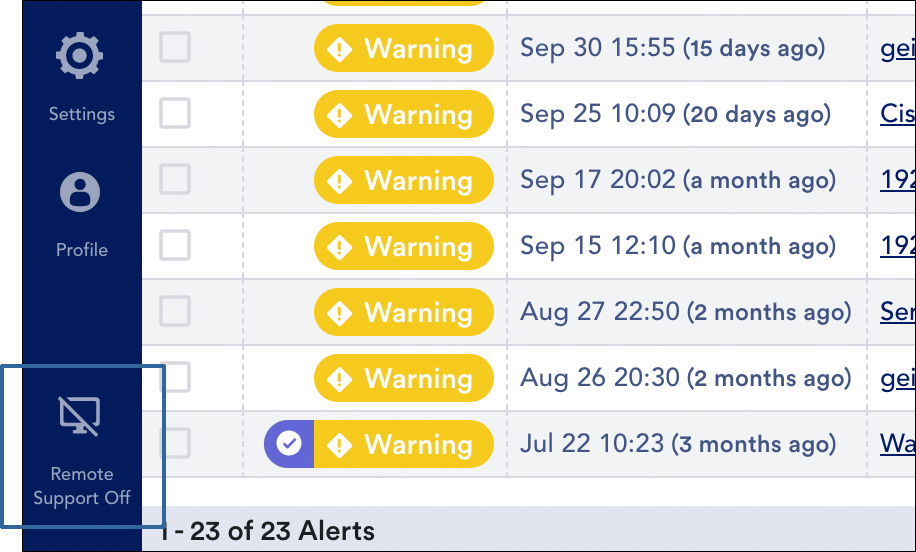Click Warning badge for Aug 27 22:50 alert
Viewport: 916px width, 552px height.
pyautogui.click(x=404, y=312)
